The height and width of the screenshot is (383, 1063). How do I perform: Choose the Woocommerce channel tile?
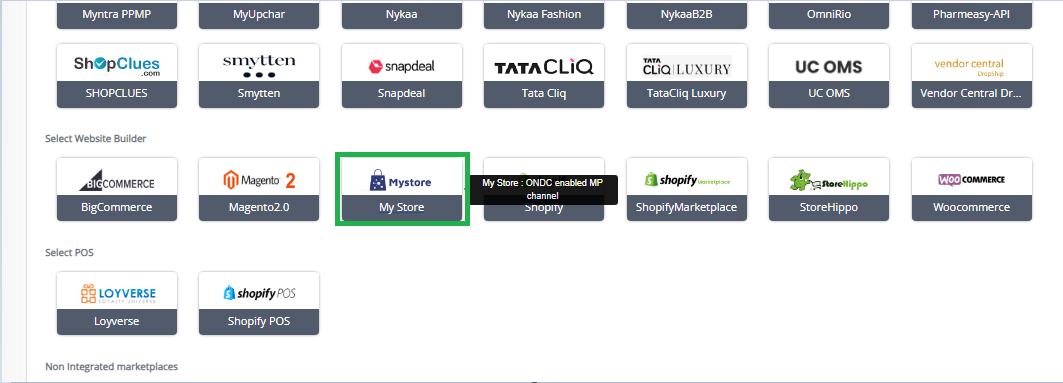[972, 189]
